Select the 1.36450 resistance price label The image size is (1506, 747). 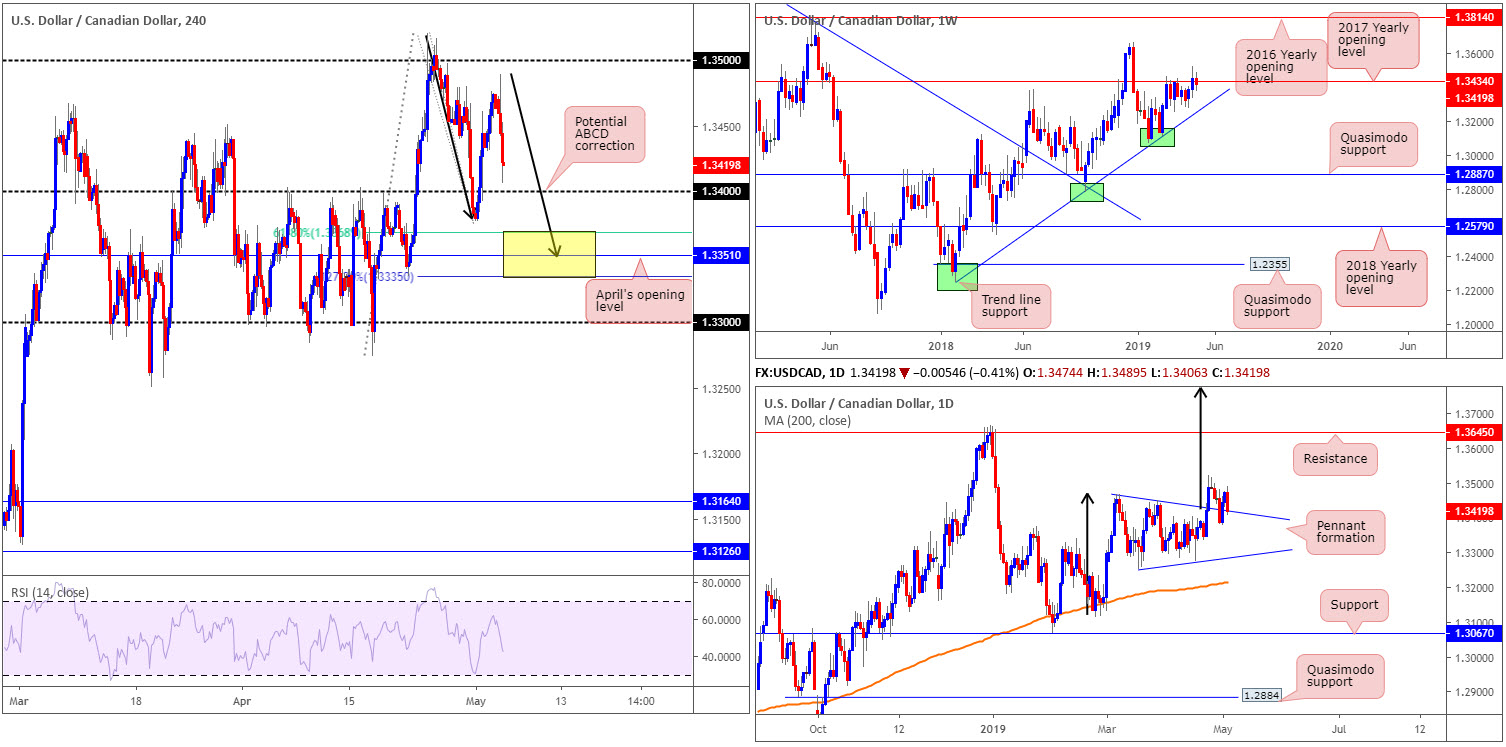pyautogui.click(x=1473, y=432)
